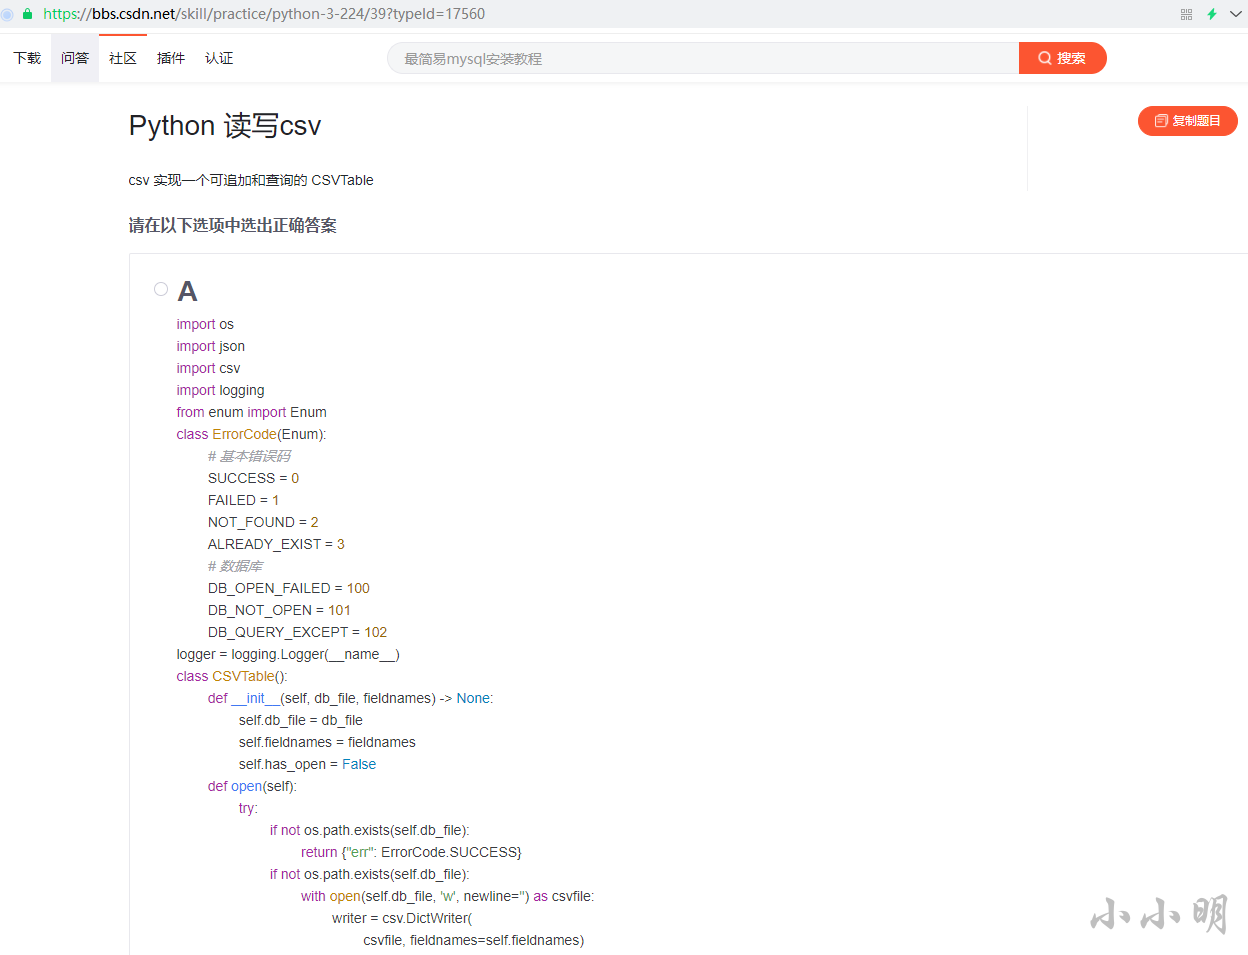
Task: Click the 'import logging' code line
Action: click(221, 390)
